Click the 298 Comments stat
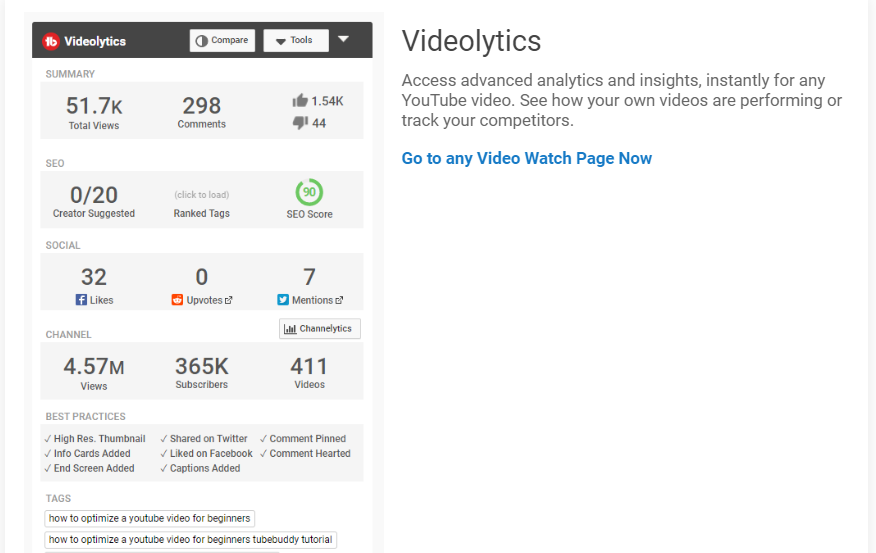The width and height of the screenshot is (876, 553). pos(202,112)
